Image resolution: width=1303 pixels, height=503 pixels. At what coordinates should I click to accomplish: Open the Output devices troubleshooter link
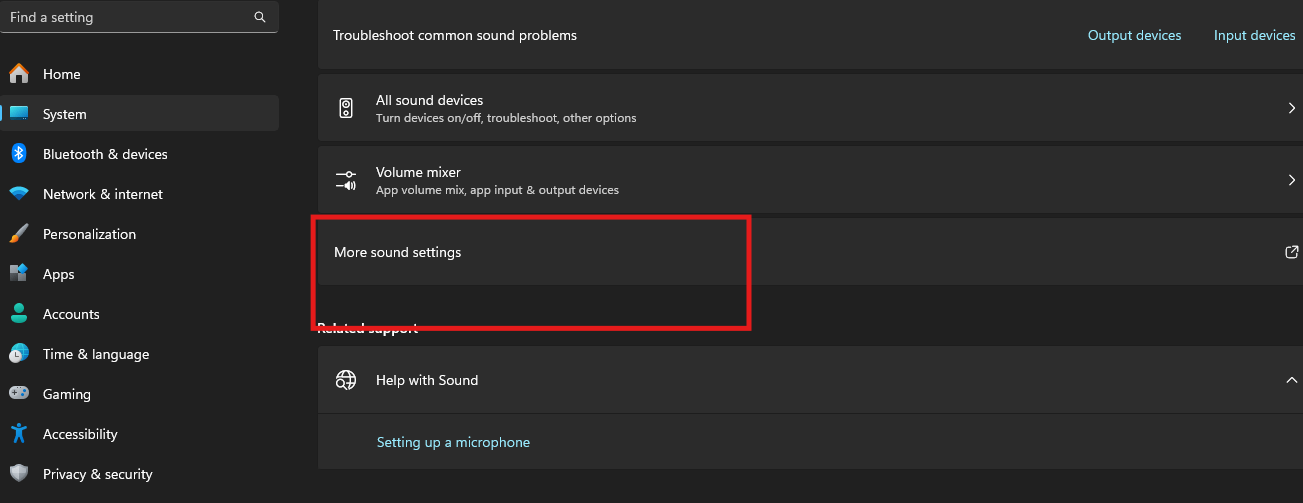pos(1134,35)
